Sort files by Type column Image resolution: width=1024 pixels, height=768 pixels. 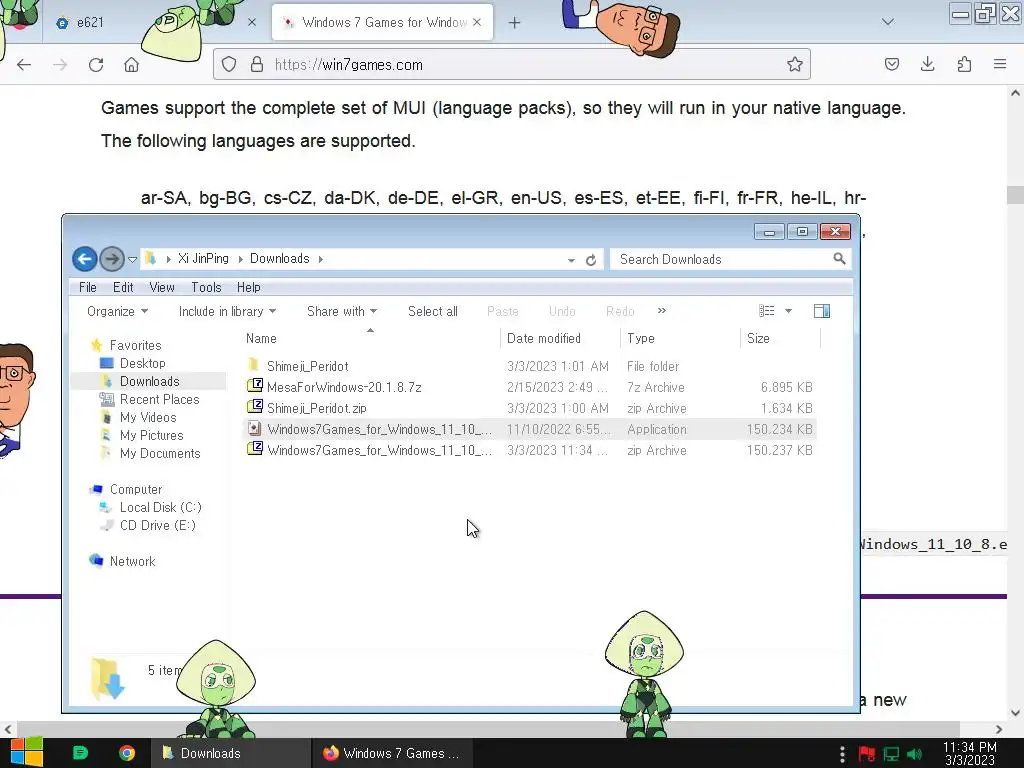(x=680, y=338)
